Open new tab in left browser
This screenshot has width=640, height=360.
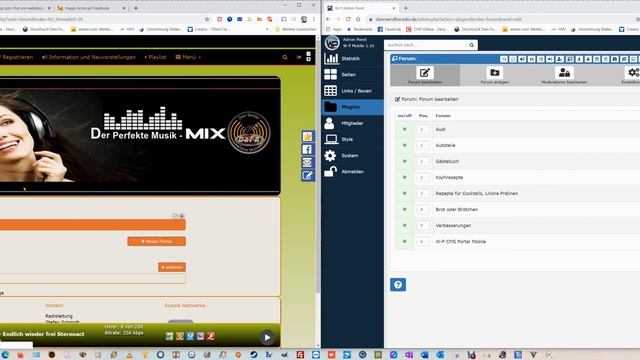click(136, 8)
